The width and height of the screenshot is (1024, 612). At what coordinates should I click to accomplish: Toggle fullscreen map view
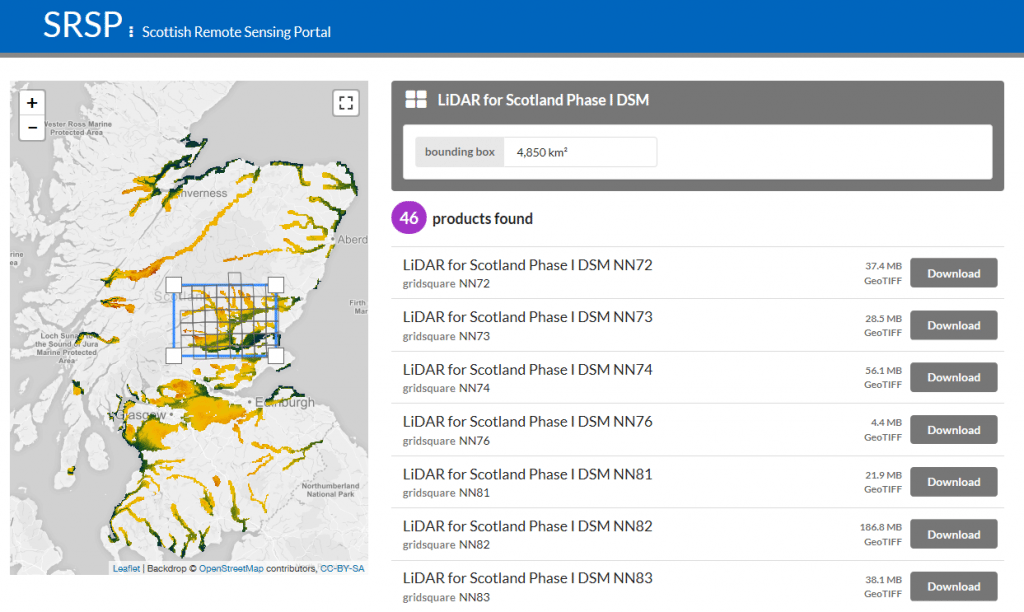coord(346,103)
